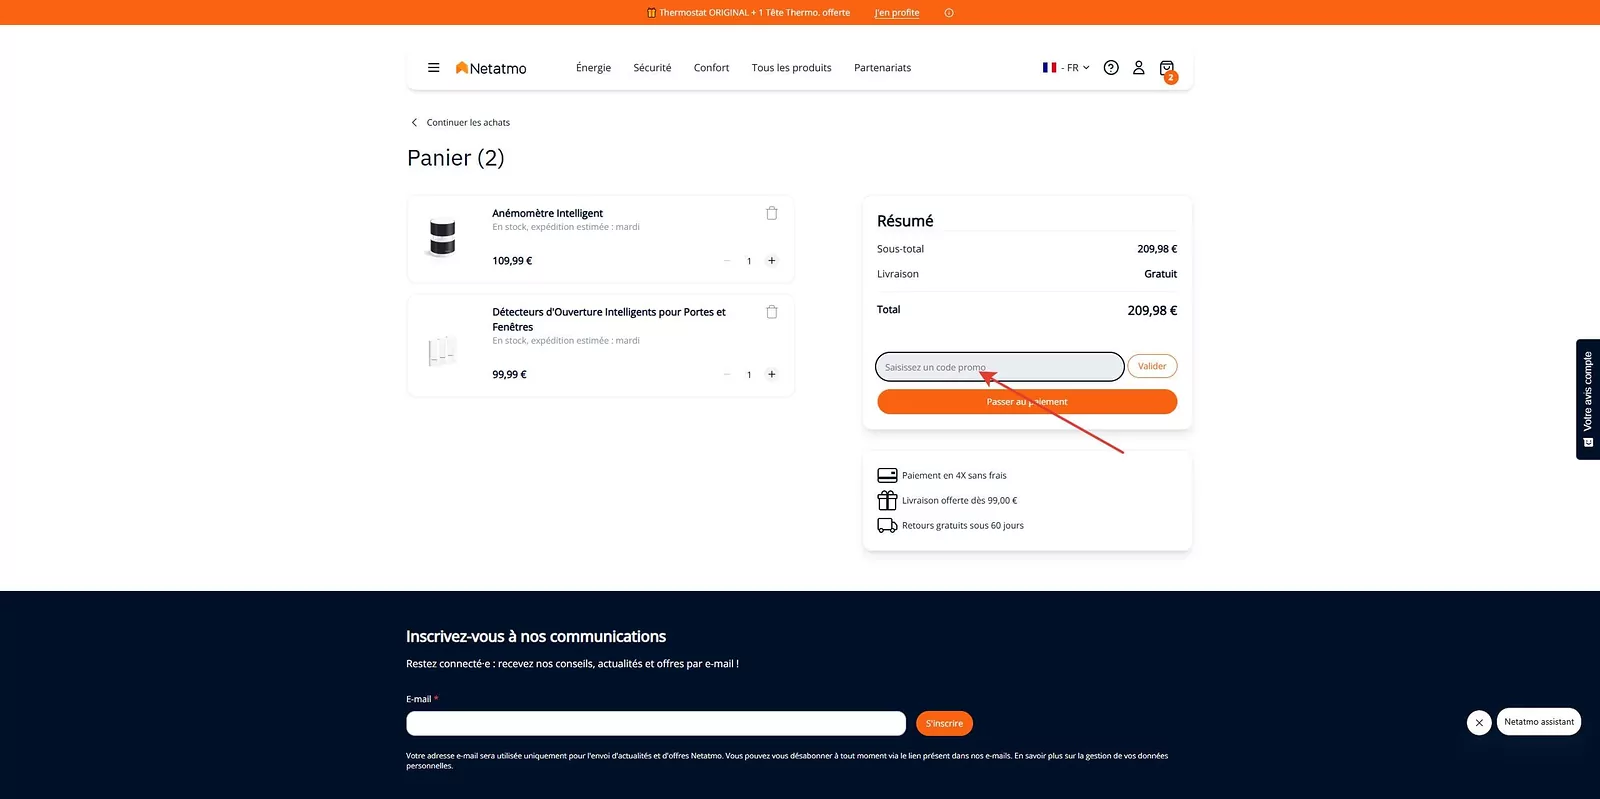Viewport: 1600px width, 799px height.
Task: Increase Détecteurs d'Ouverture quantity
Action: tap(772, 375)
